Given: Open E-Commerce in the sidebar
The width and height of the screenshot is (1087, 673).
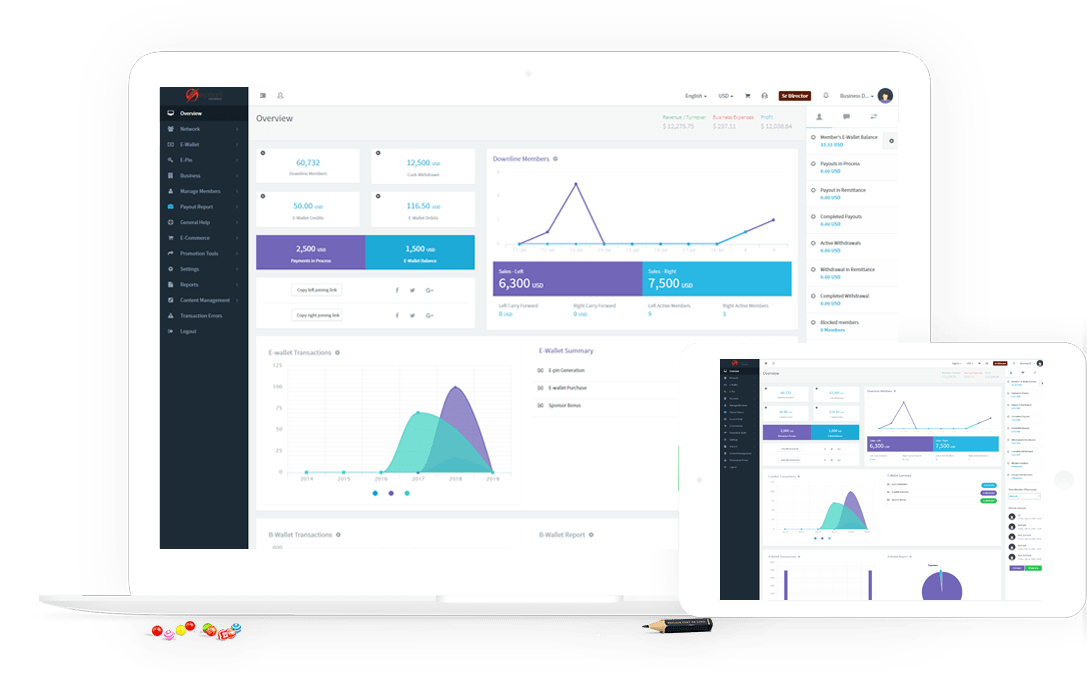Looking at the screenshot, I should pyautogui.click(x=204, y=238).
